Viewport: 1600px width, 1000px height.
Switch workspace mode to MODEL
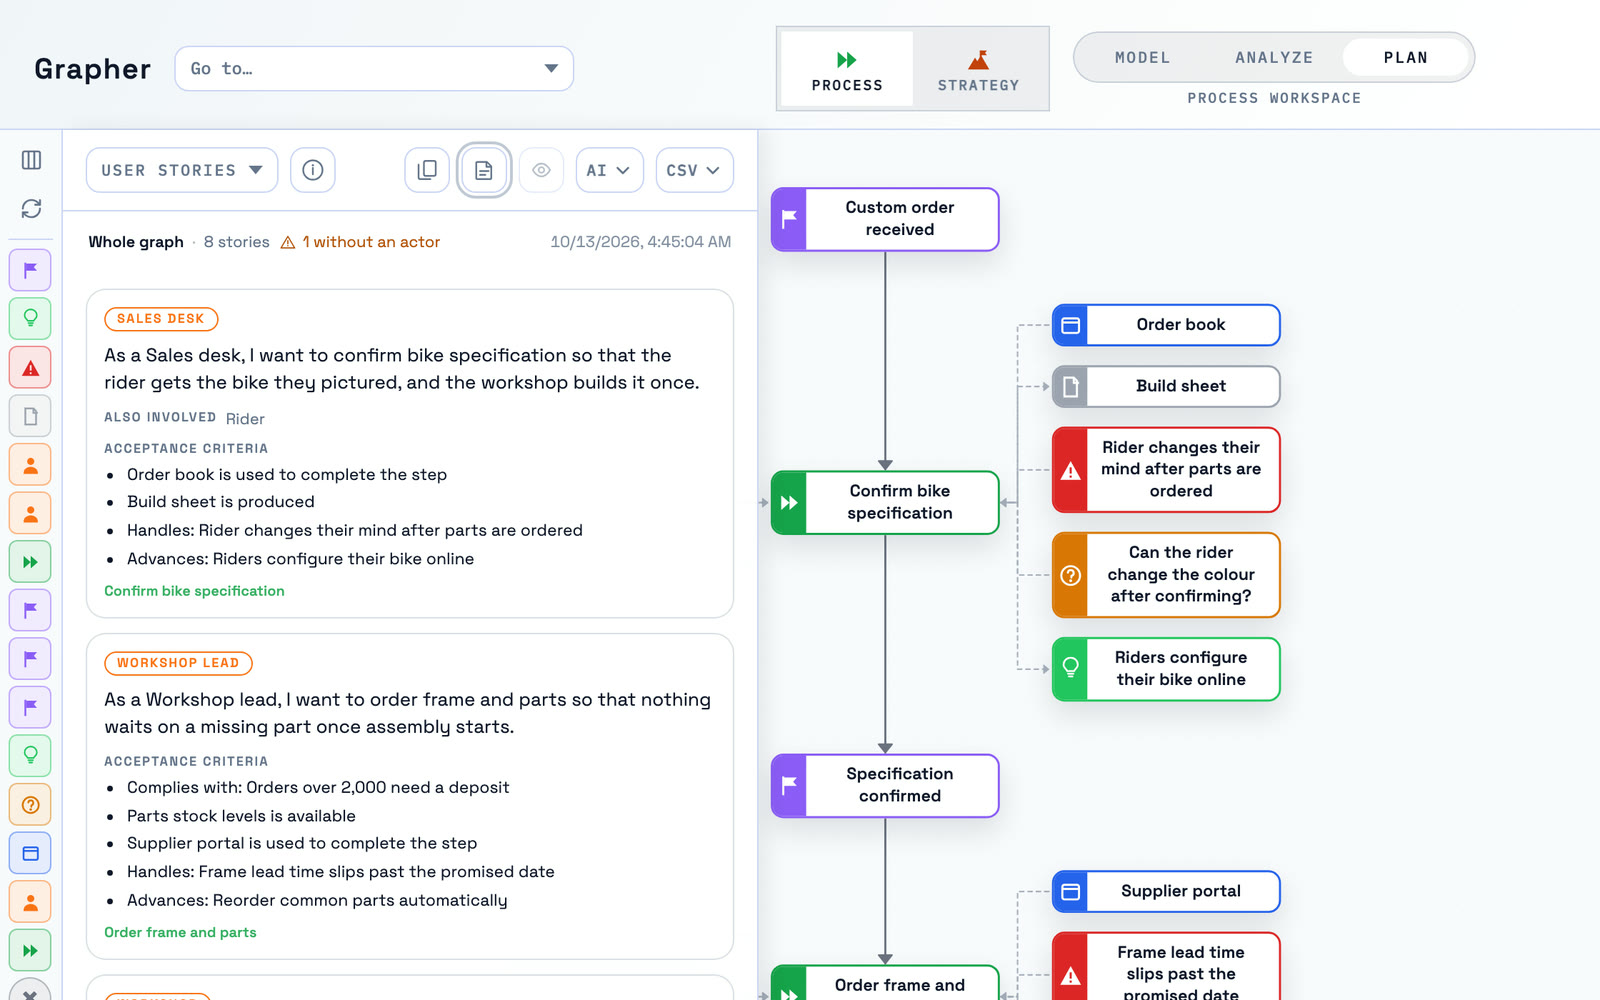pos(1142,58)
